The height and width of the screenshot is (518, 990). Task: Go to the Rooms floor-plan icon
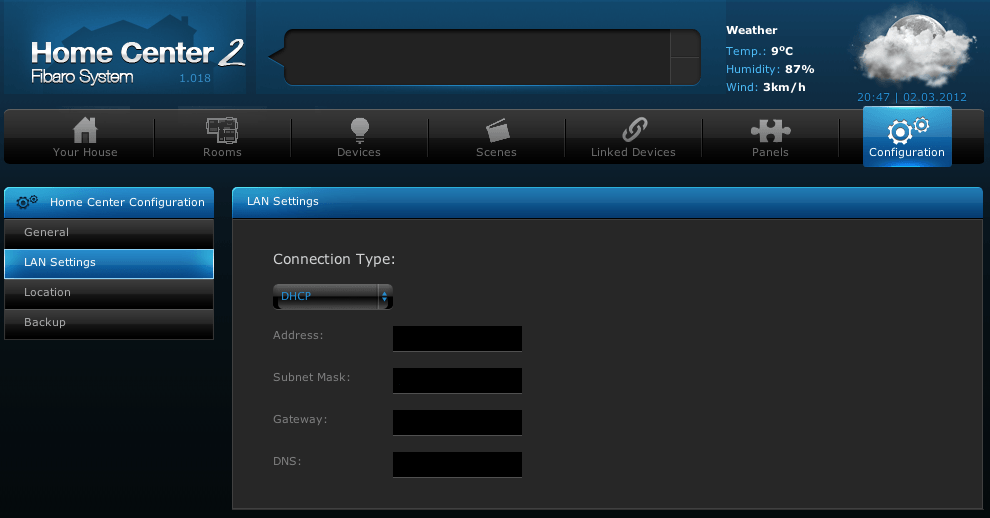(222, 130)
